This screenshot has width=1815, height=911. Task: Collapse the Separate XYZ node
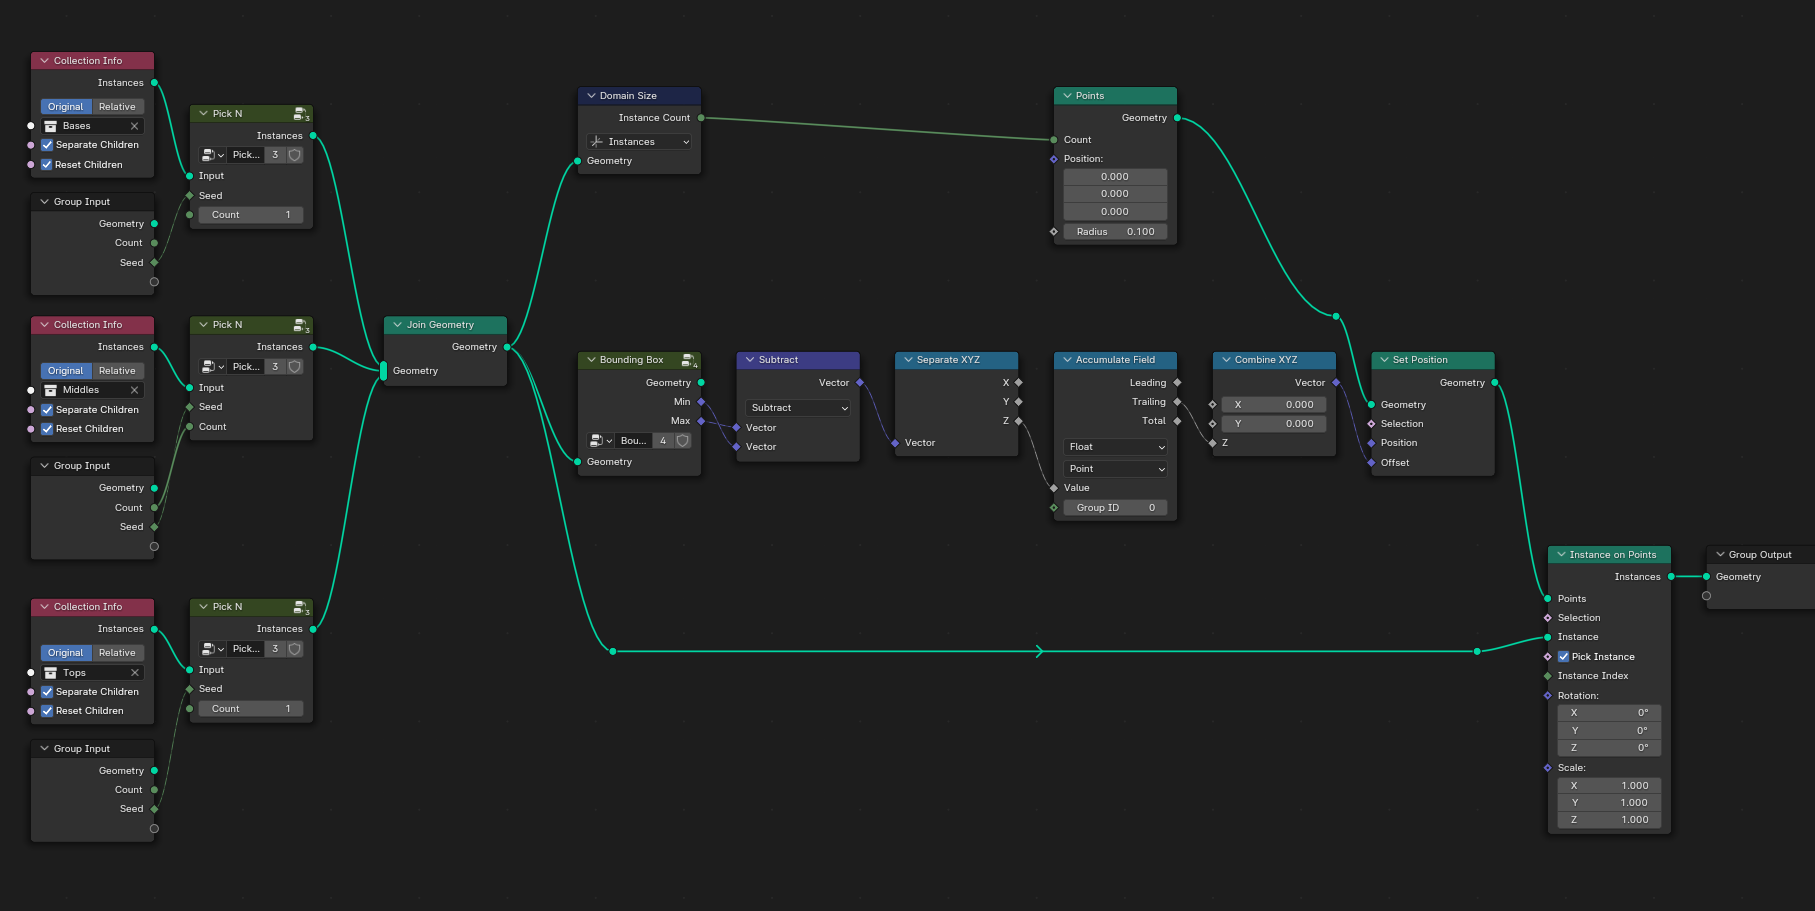click(x=908, y=360)
